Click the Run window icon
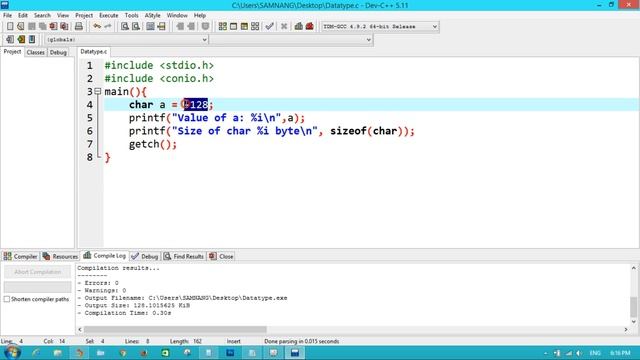 233,26
